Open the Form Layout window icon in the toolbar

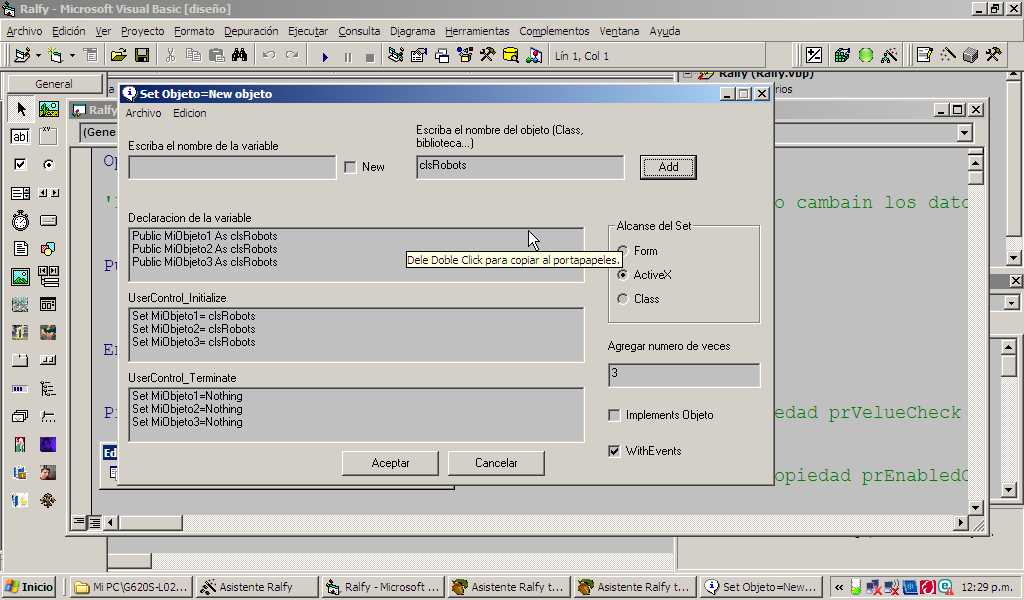coord(442,55)
